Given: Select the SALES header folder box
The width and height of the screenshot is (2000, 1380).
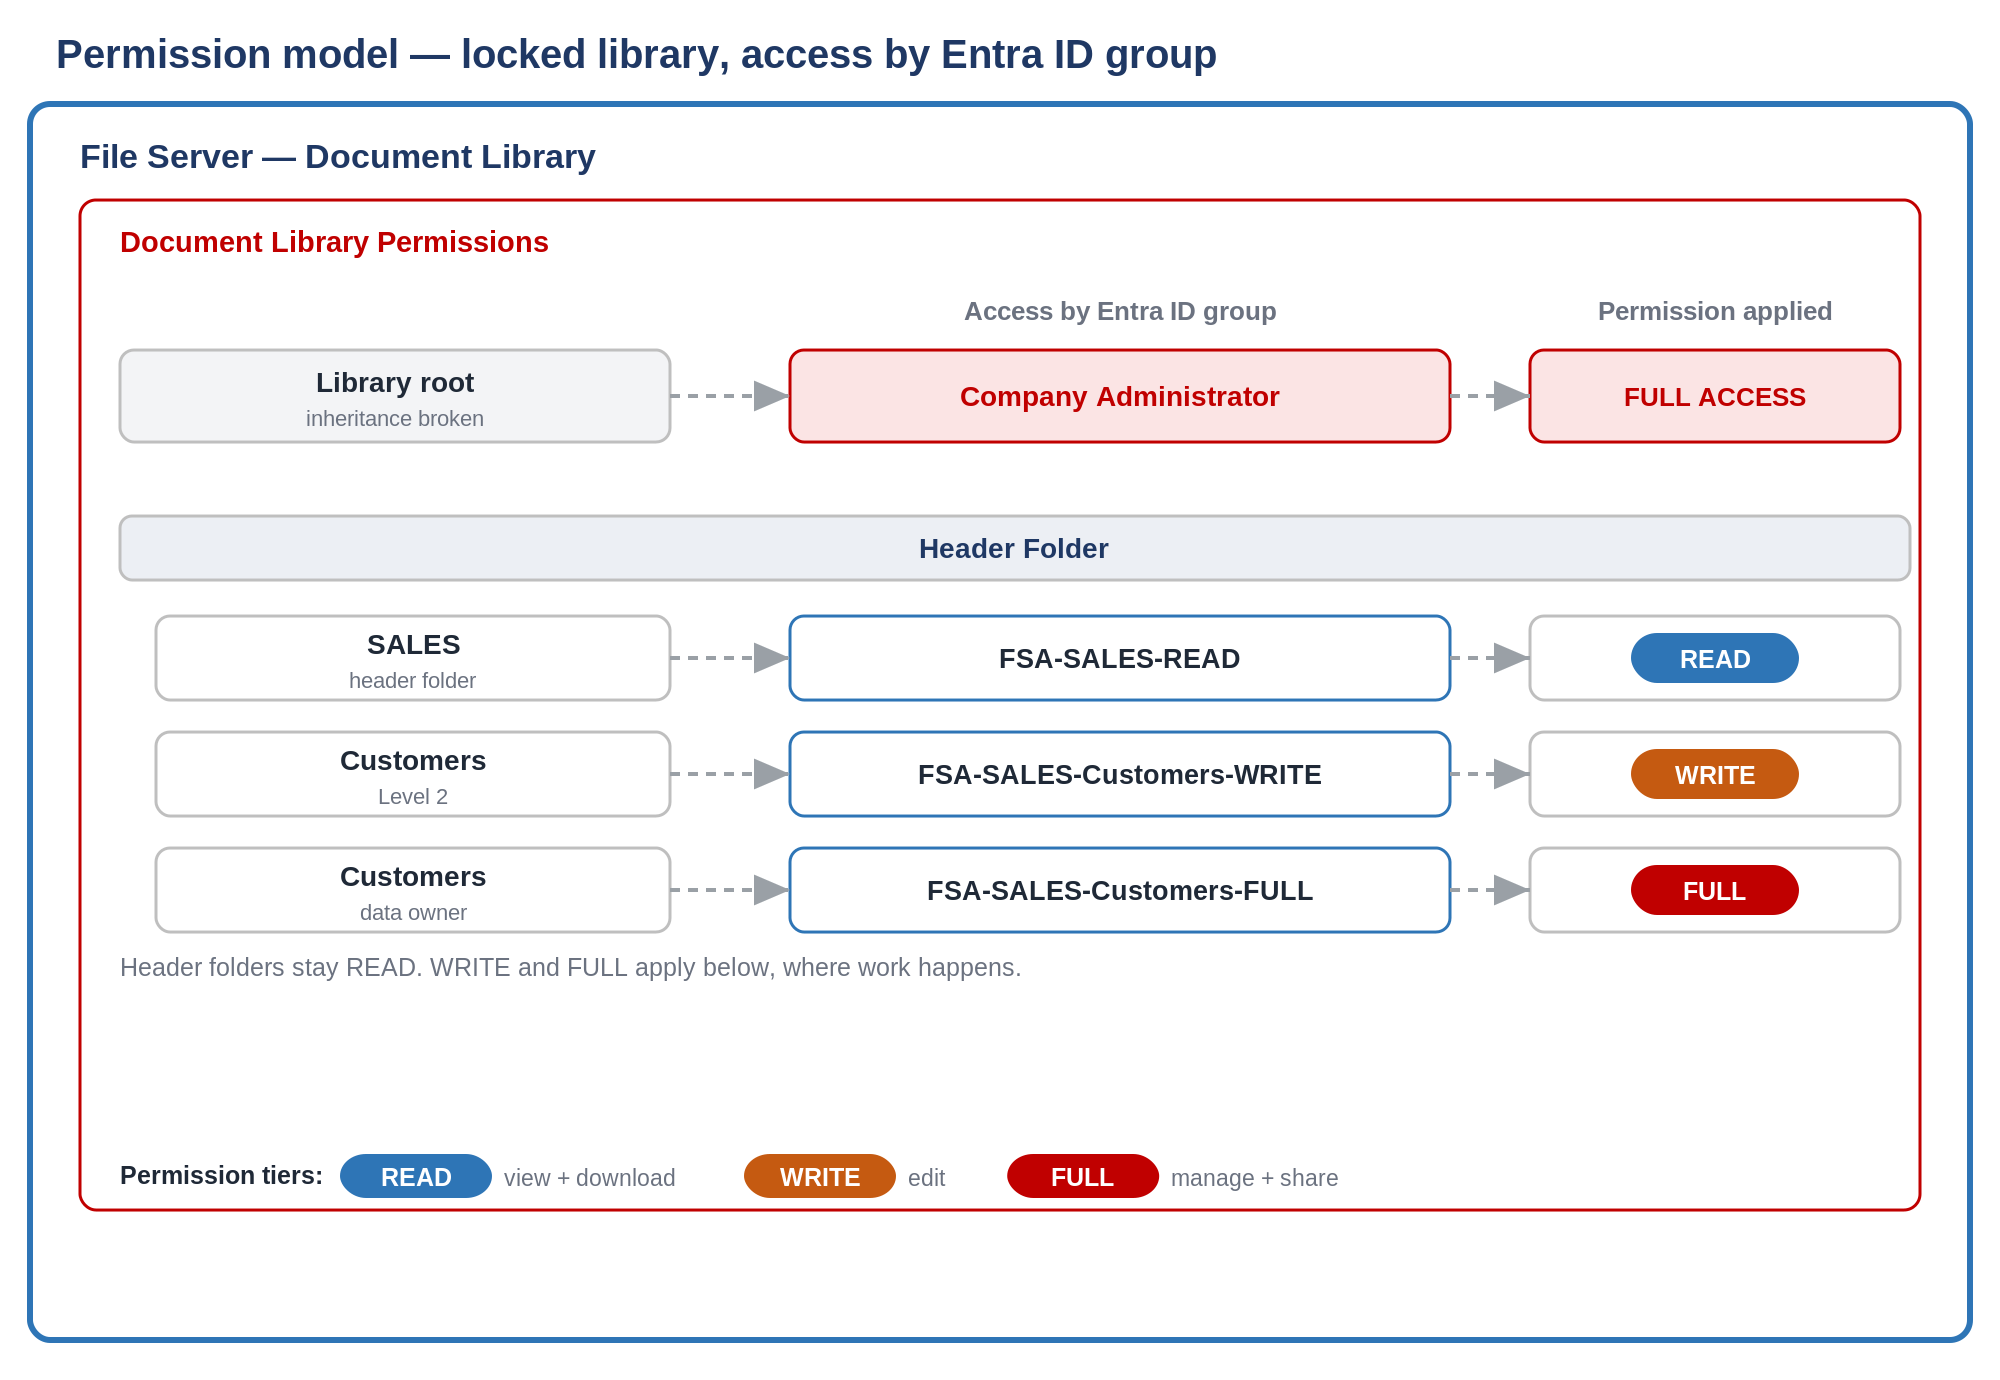Looking at the screenshot, I should point(413,658).
